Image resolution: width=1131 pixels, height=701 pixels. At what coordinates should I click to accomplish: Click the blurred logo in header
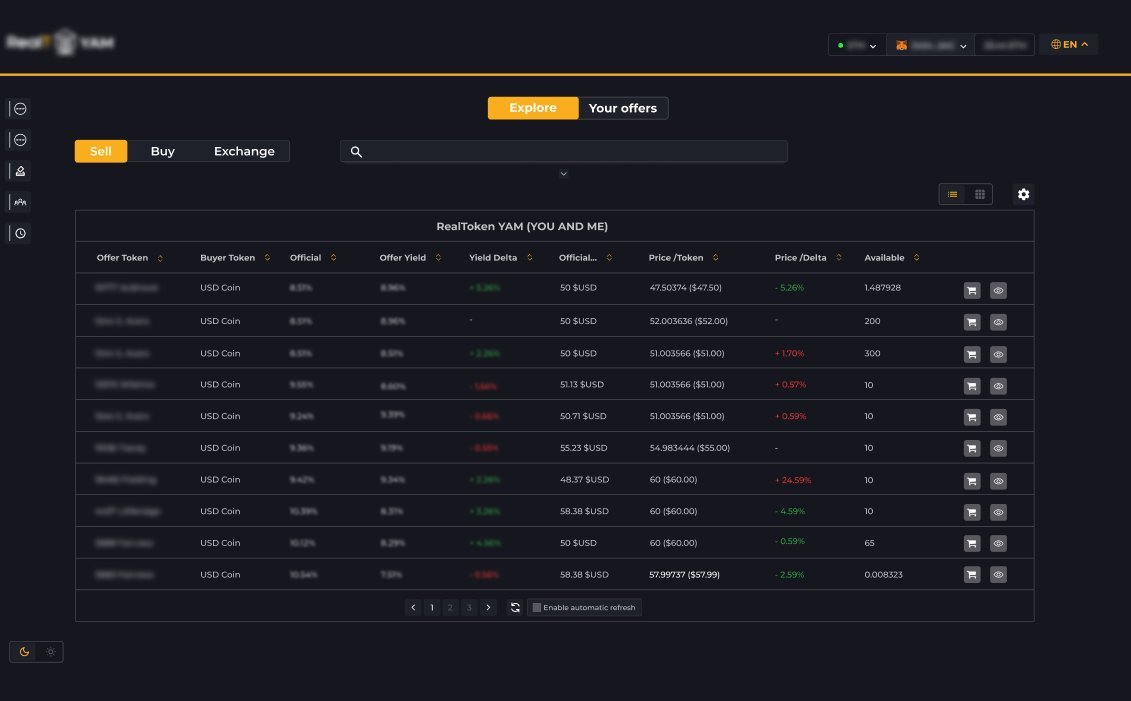click(61, 43)
